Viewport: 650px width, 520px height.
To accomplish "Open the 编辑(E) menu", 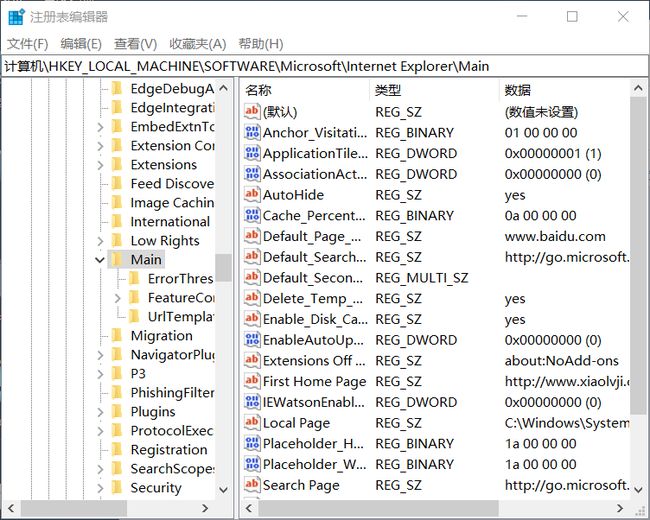I will 81,44.
